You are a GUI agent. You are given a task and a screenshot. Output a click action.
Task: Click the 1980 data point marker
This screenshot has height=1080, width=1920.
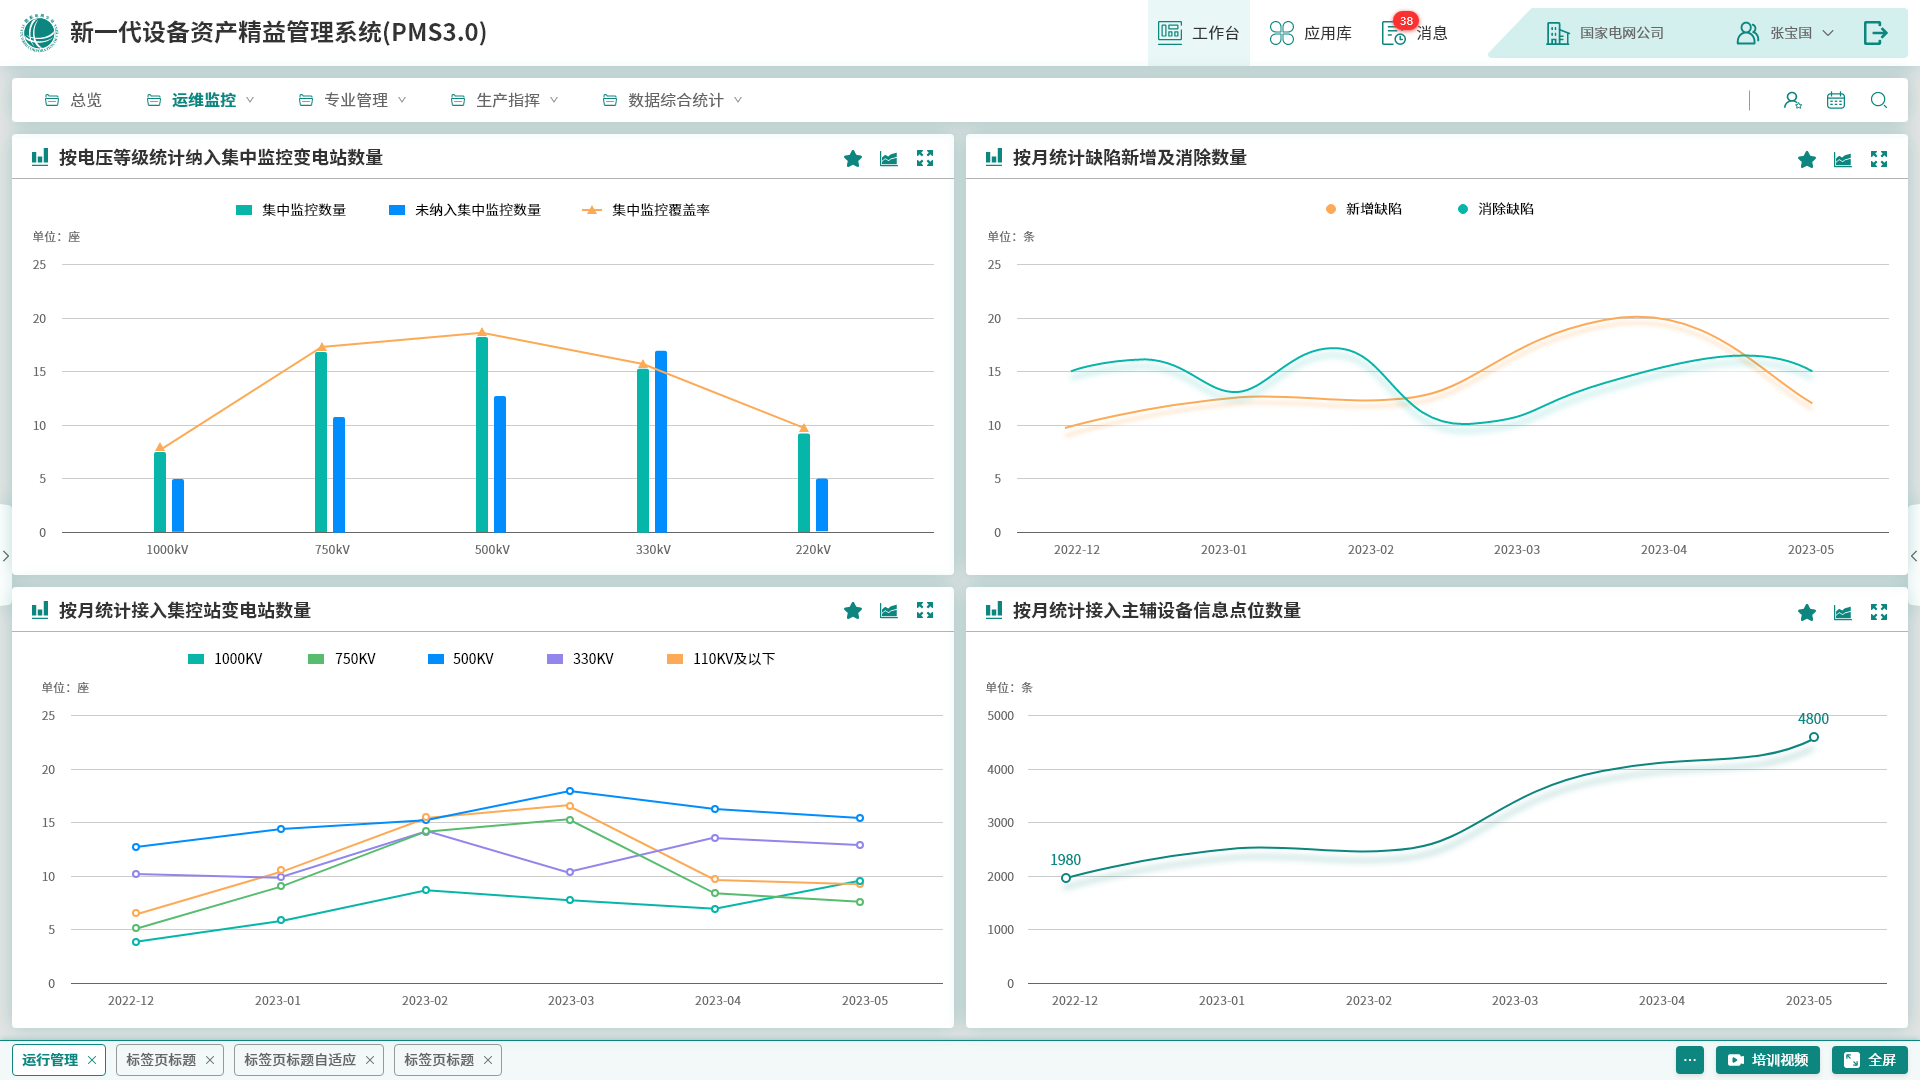pyautogui.click(x=1066, y=878)
